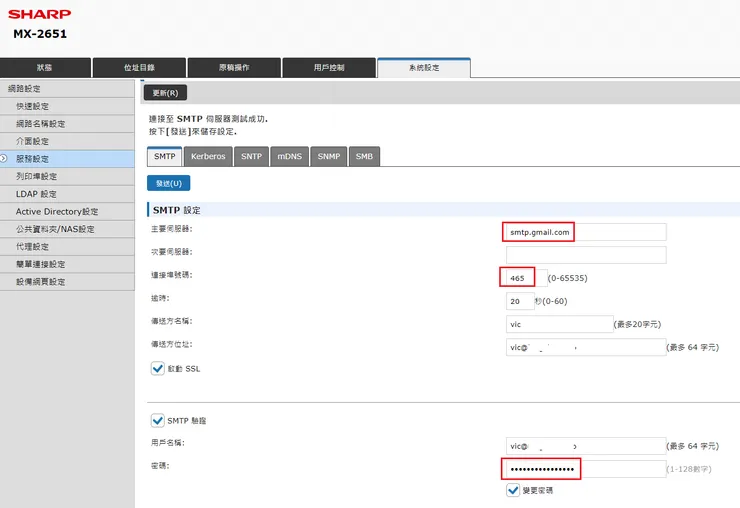Screen dimensions: 740x508
Task: Focus the empty secondary server field
Action: [586, 255]
